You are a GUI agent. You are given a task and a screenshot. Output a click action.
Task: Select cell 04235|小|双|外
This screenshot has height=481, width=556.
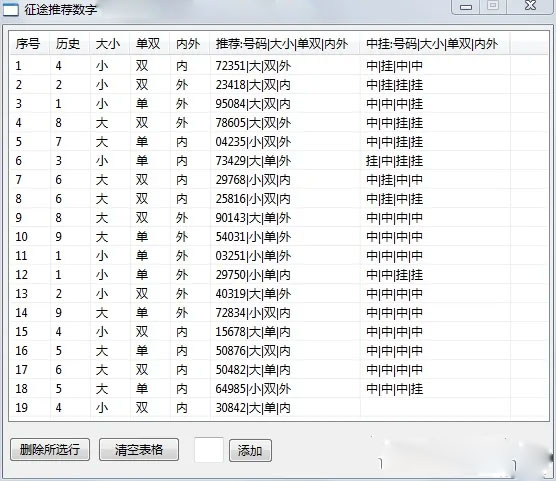coord(253,142)
